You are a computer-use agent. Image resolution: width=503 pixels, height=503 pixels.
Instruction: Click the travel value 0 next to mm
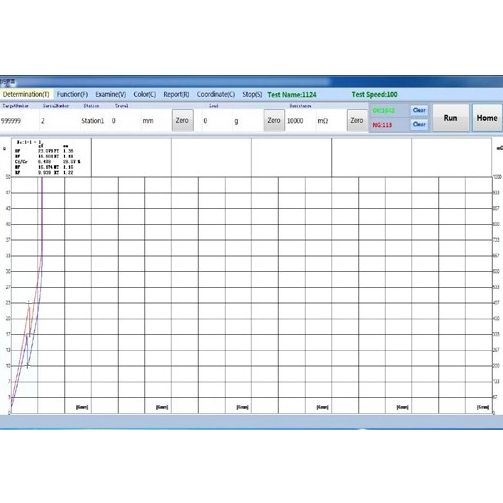114,121
